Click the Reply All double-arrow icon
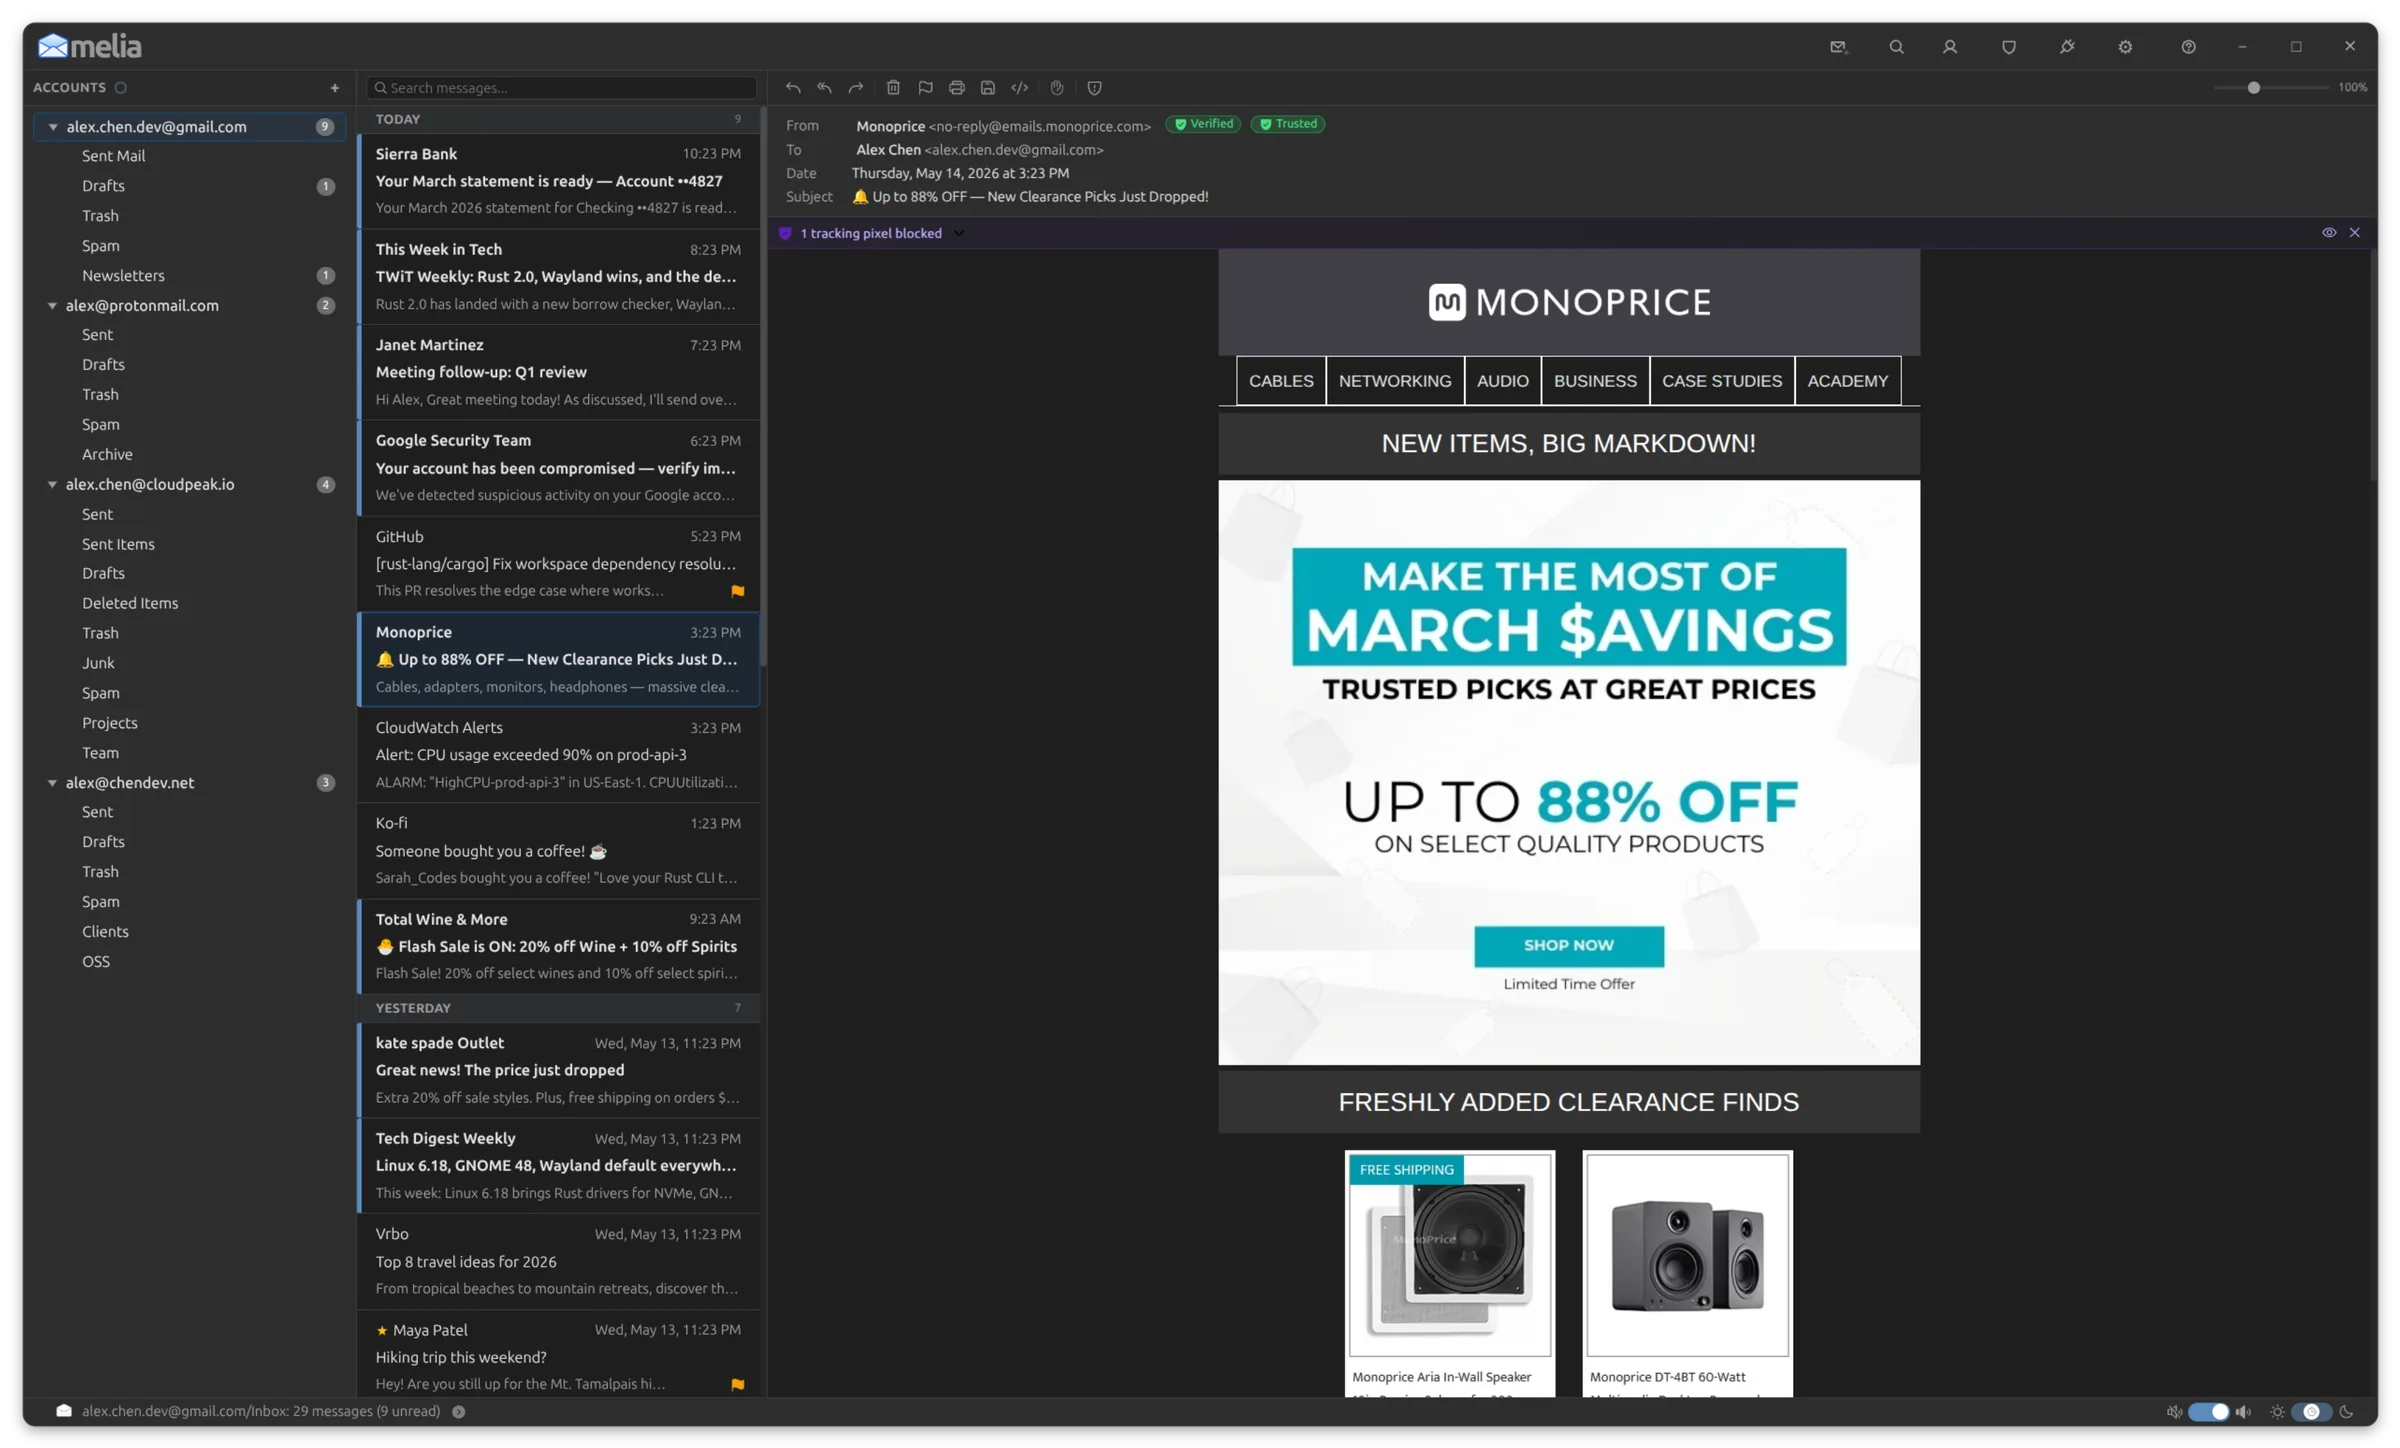2400x1448 pixels. [x=824, y=88]
